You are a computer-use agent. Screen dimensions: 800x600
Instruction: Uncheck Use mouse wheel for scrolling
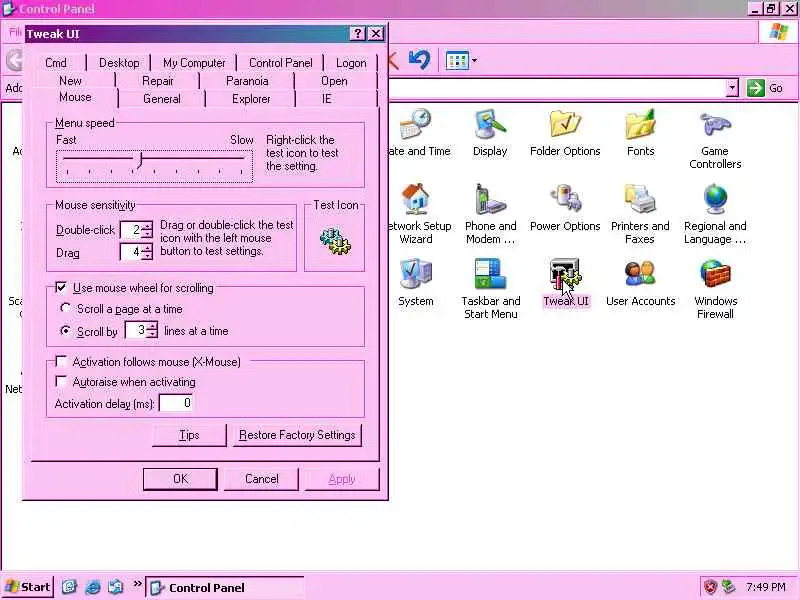point(61,287)
